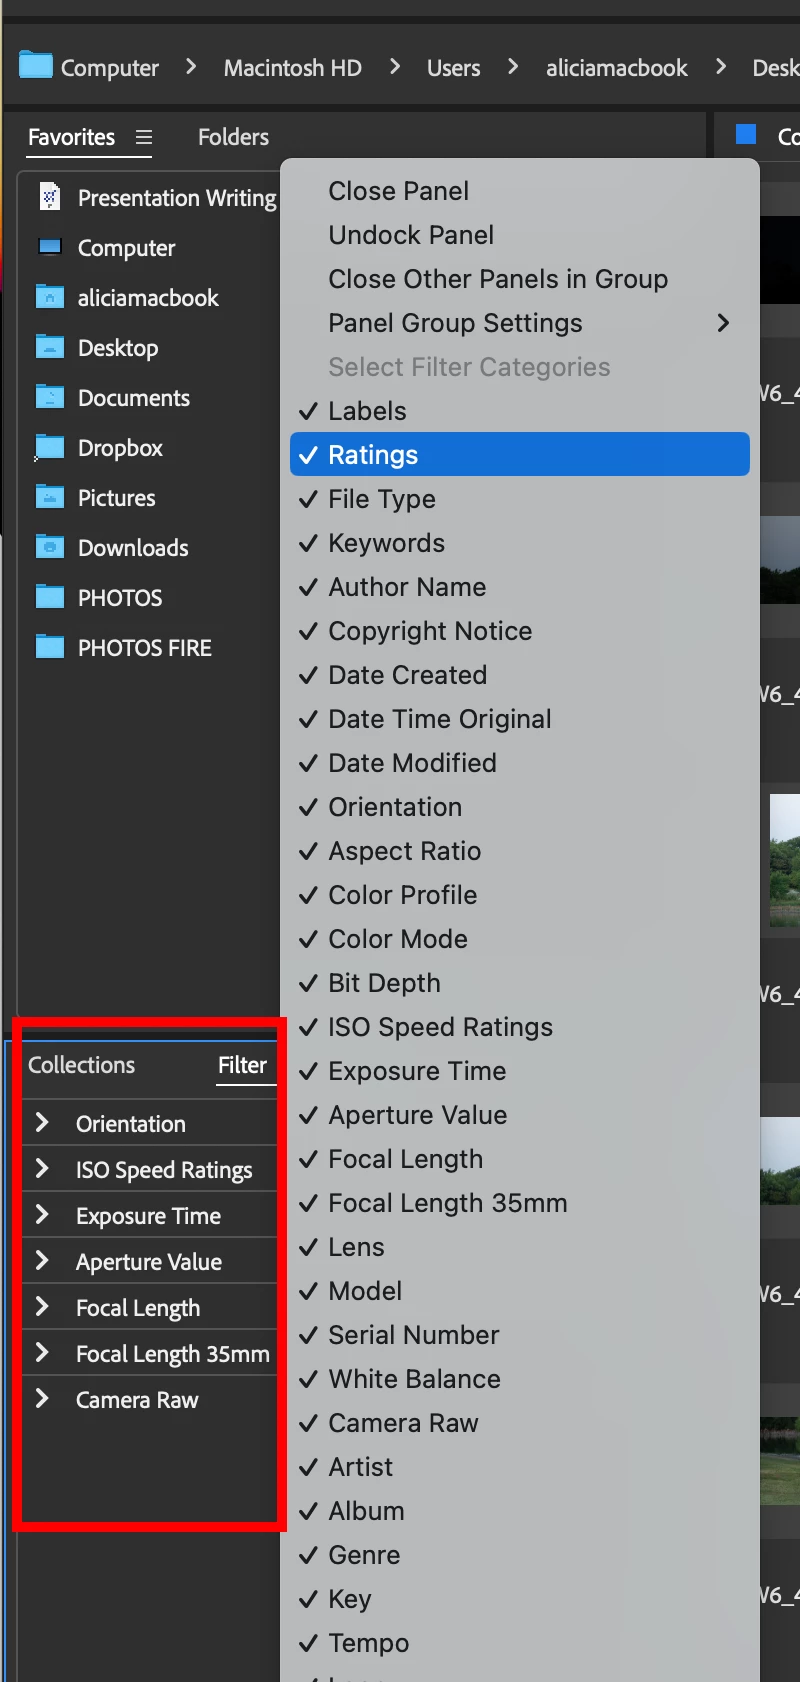Select the Filter tab

(x=242, y=1065)
